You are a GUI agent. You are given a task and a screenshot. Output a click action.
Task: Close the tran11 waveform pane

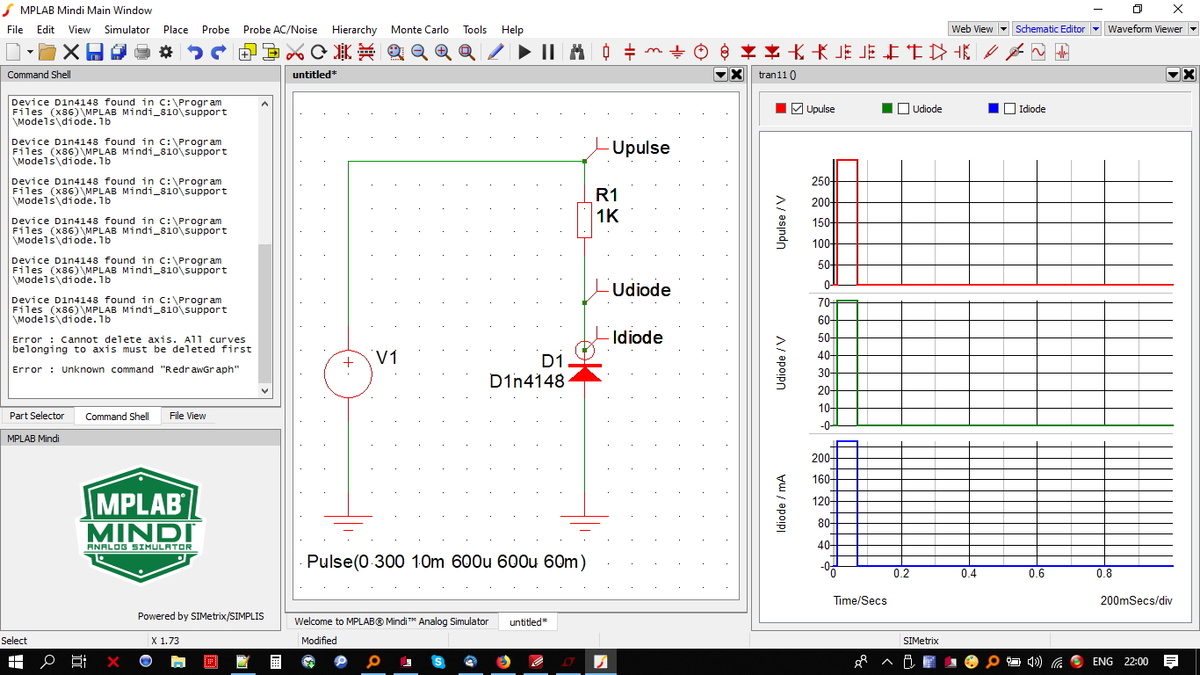pyautogui.click(x=1189, y=75)
